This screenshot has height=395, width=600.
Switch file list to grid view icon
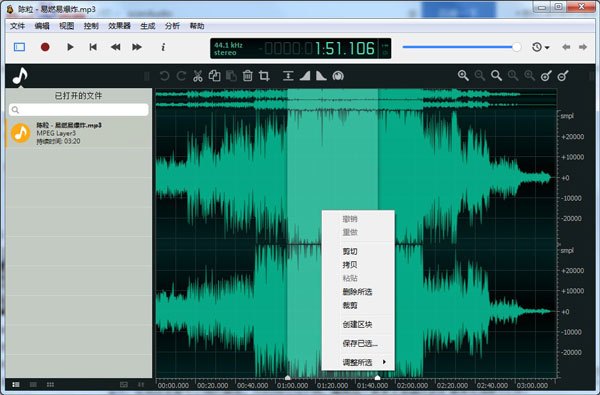click(50, 385)
